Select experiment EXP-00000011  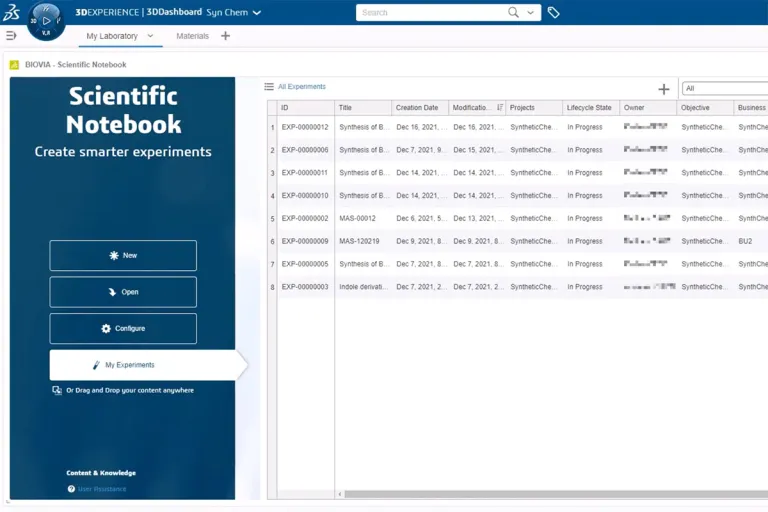(305, 172)
